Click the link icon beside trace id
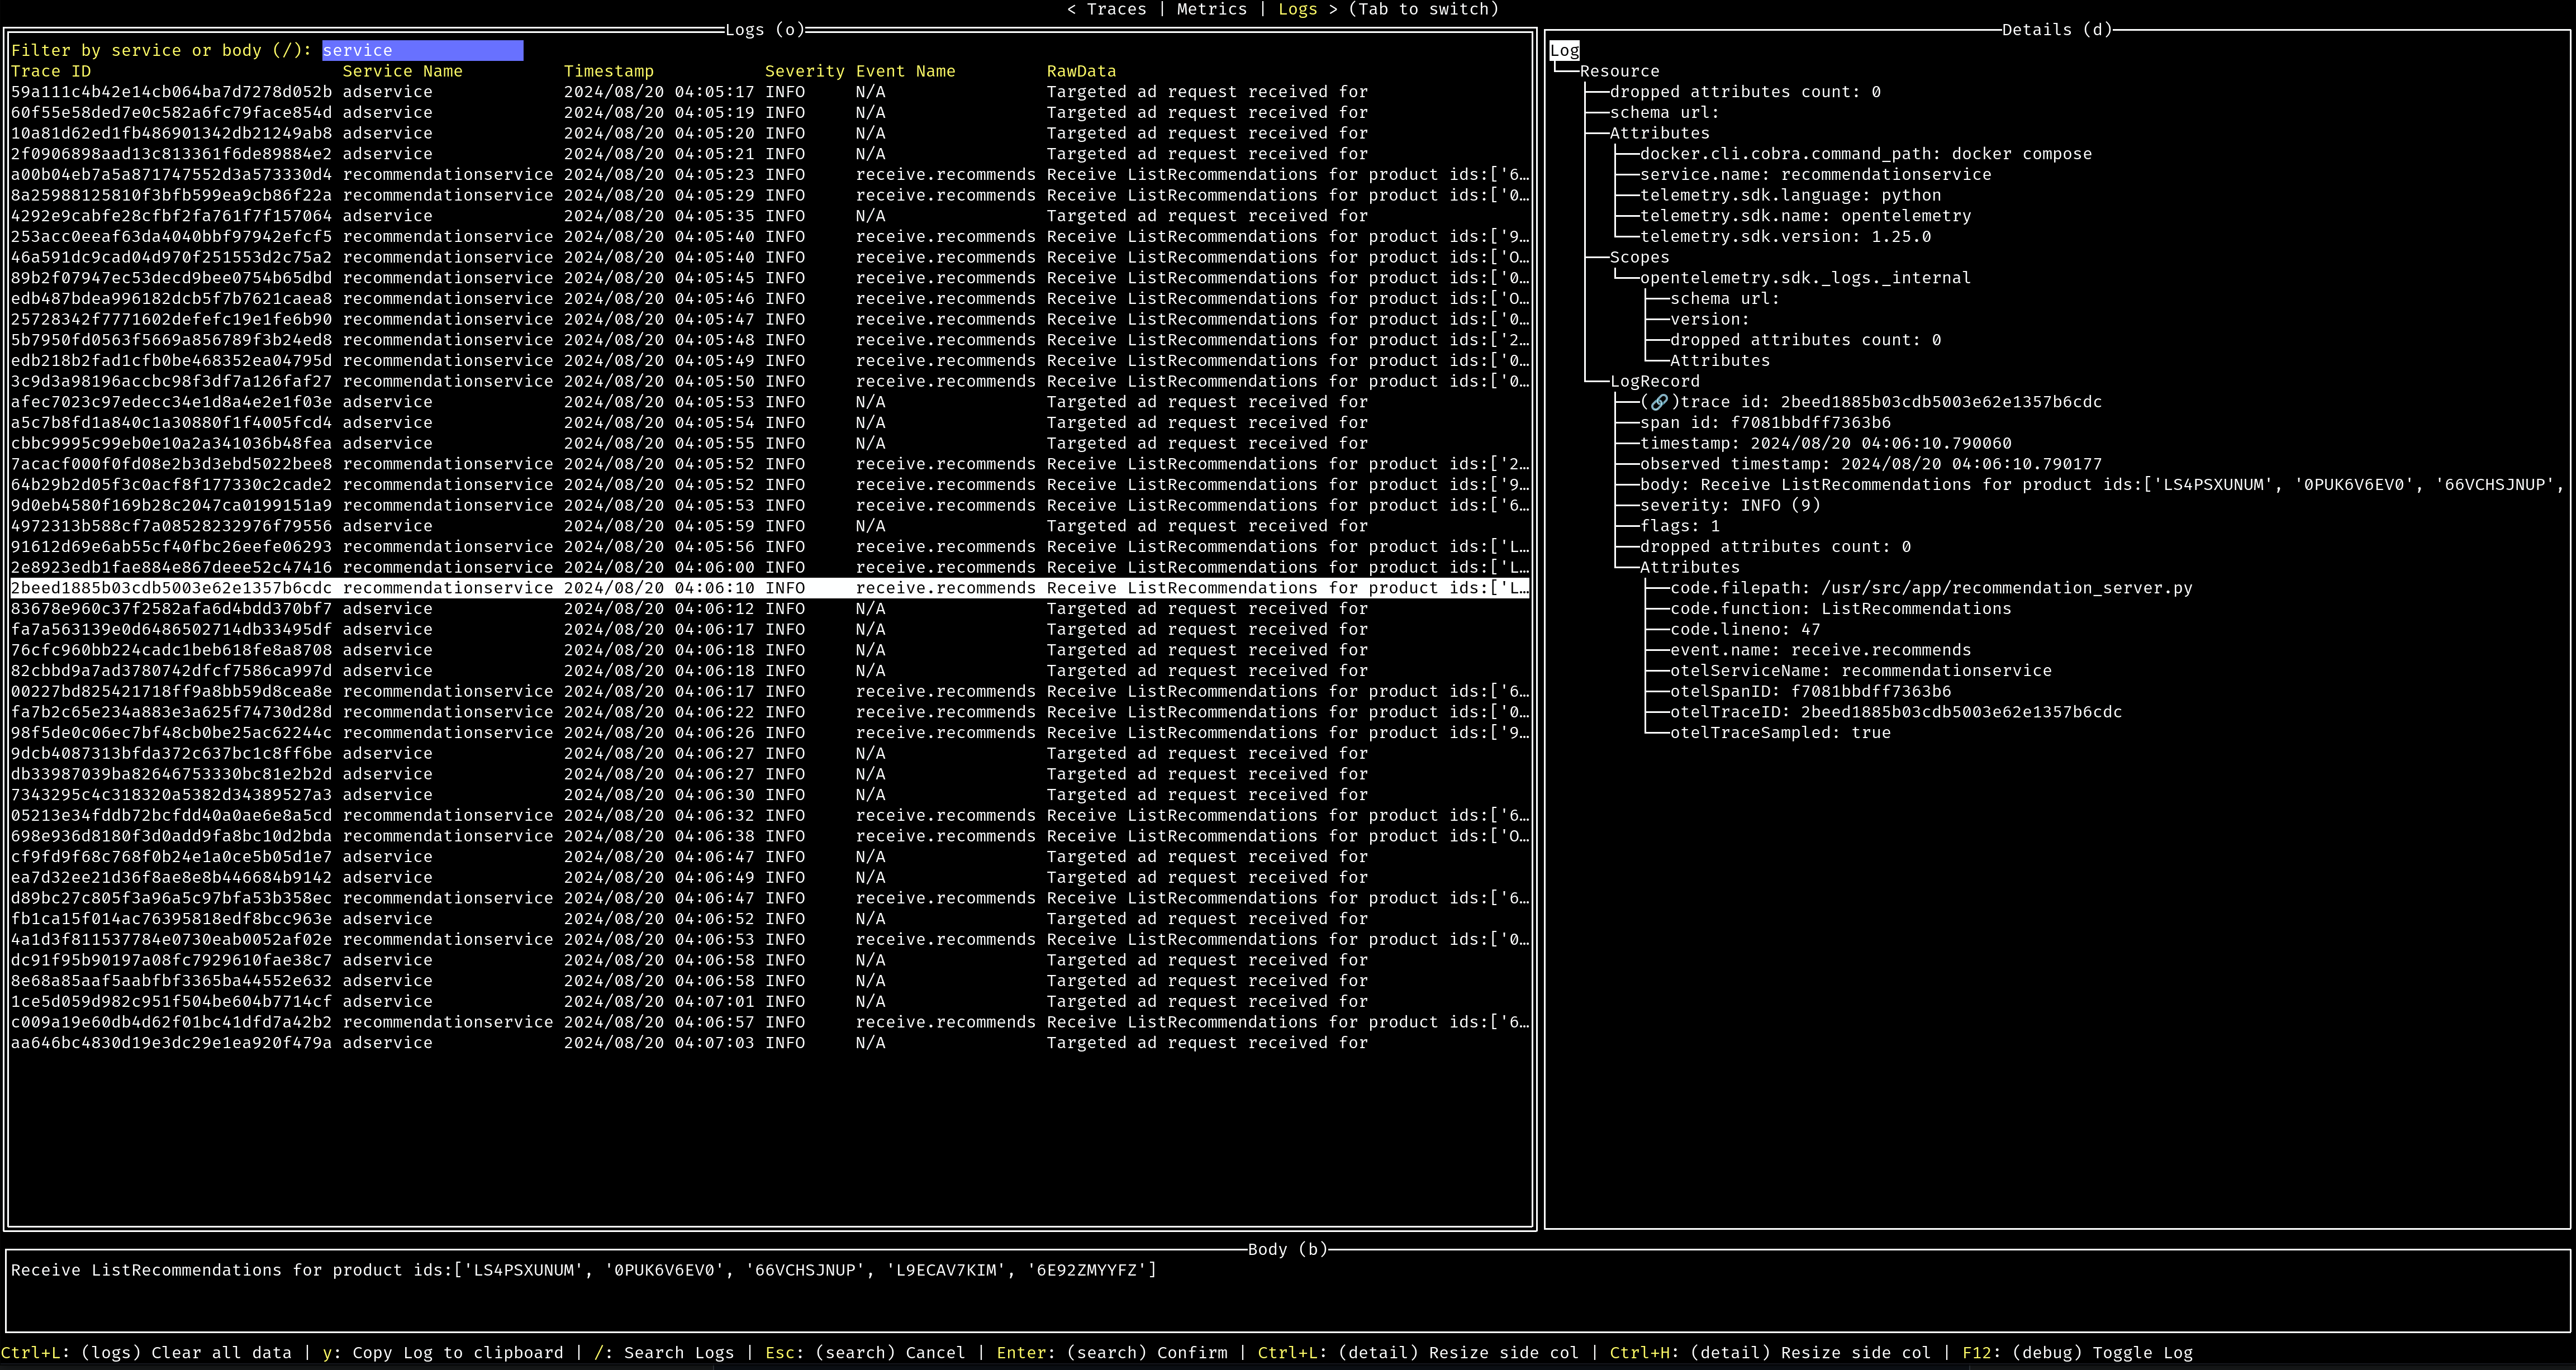 [x=1658, y=402]
